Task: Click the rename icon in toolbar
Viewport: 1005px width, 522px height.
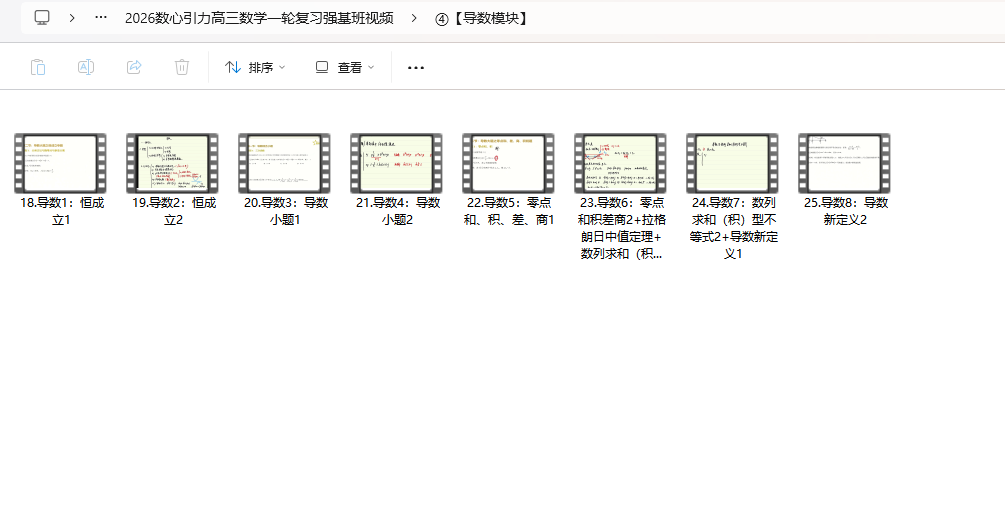Action: [86, 67]
